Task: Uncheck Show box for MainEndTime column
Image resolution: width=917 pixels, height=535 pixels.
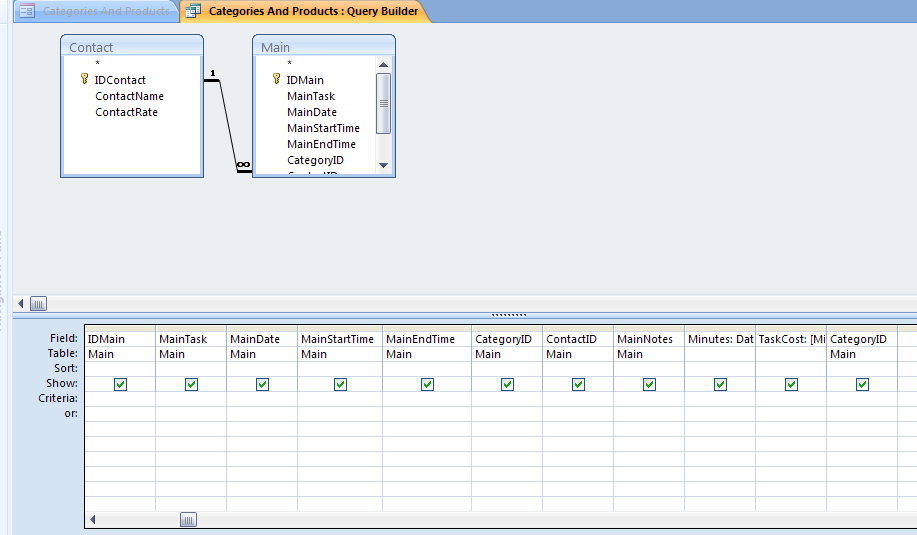Action: [428, 384]
